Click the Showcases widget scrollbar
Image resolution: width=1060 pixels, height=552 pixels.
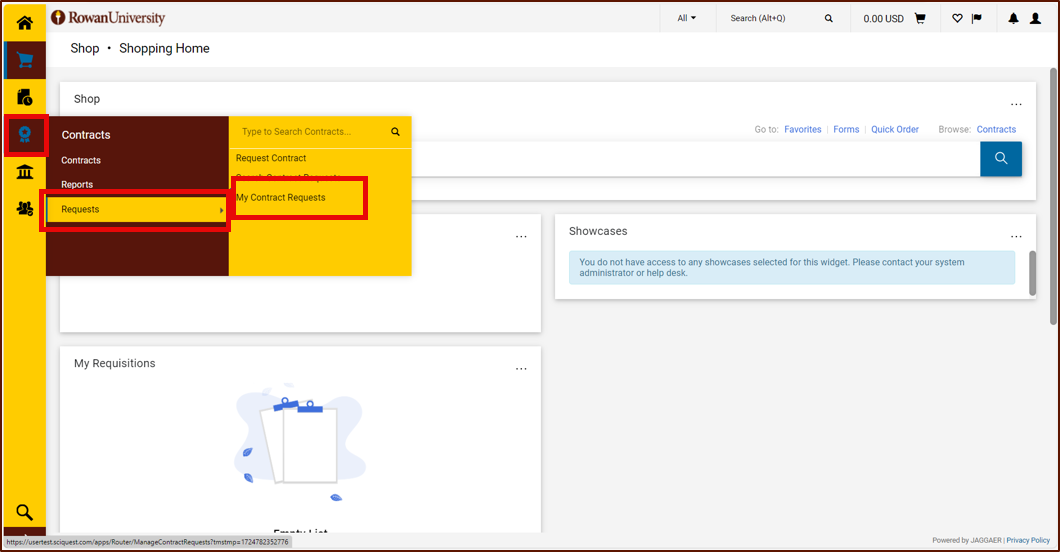click(1032, 273)
